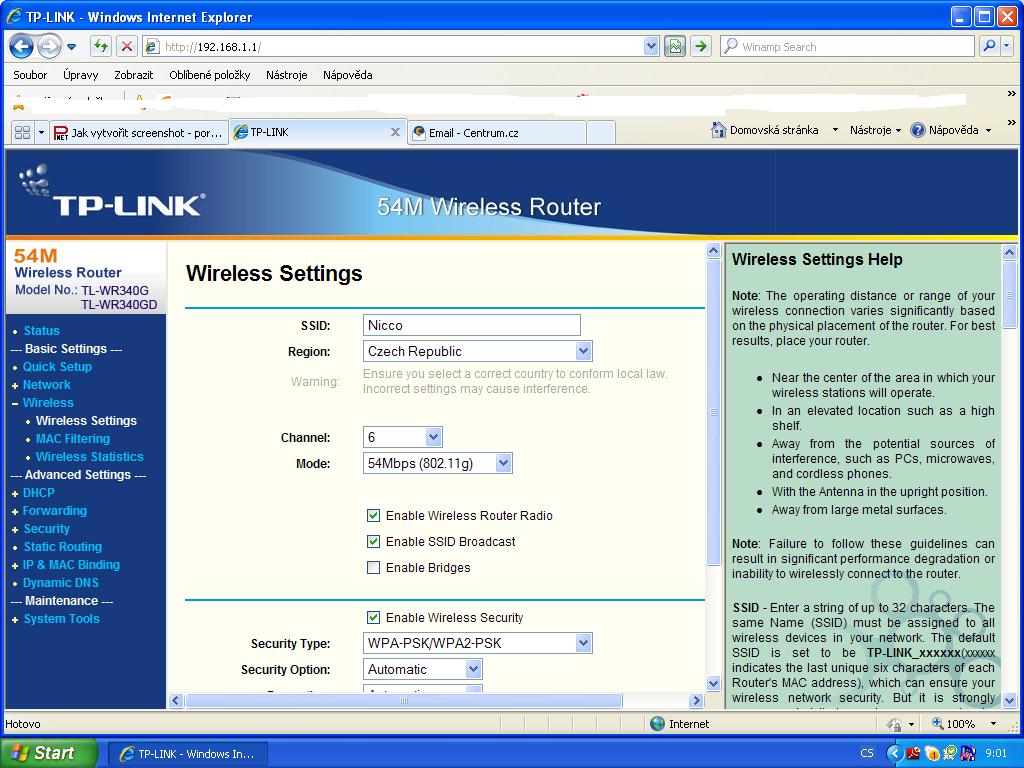
Task: Open the Region dropdown showing Czech Republic
Action: tap(477, 351)
